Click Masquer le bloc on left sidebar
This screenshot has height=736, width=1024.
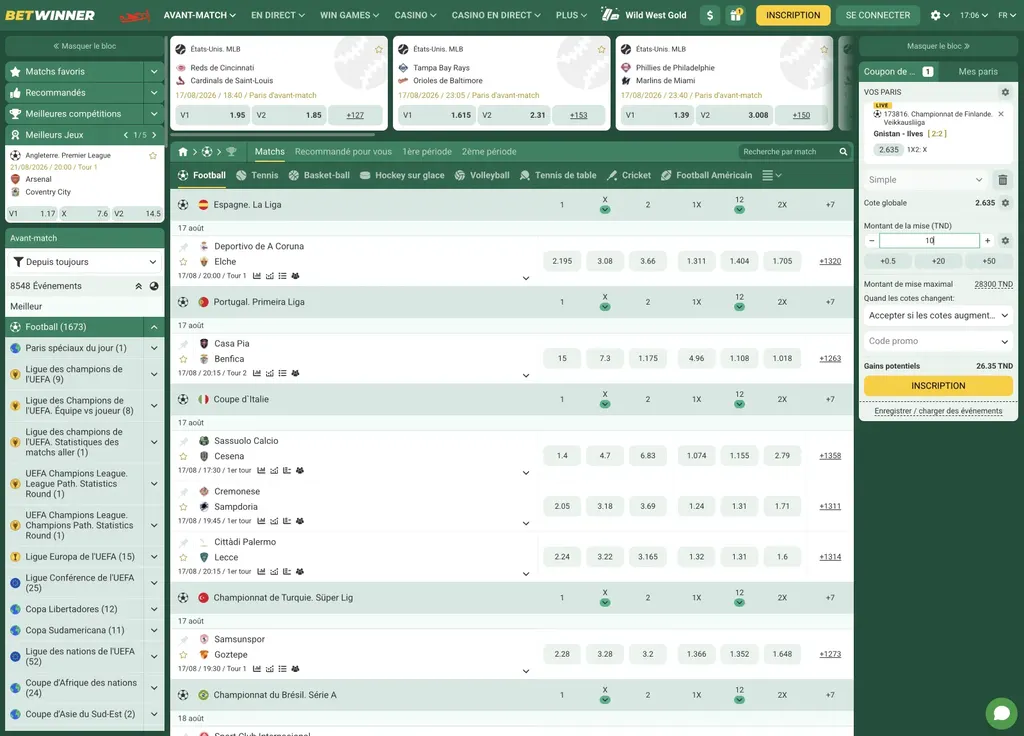click(85, 46)
